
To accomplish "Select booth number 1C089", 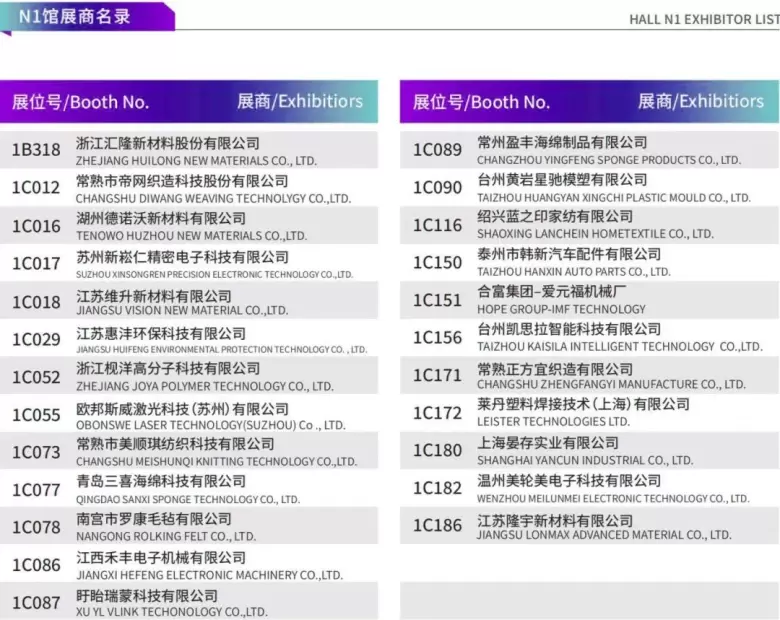I will (x=438, y=150).
